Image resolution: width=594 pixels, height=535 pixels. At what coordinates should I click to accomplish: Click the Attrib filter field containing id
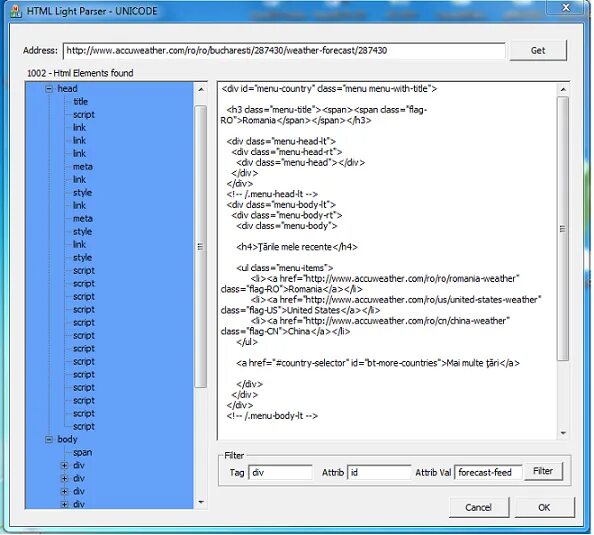(379, 472)
